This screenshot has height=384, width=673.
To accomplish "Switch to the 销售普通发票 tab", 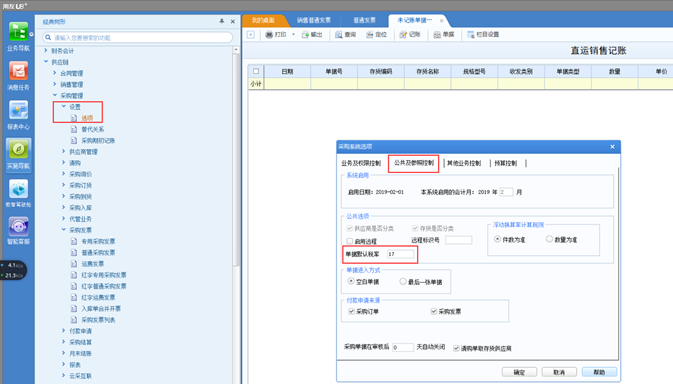I will pyautogui.click(x=314, y=20).
